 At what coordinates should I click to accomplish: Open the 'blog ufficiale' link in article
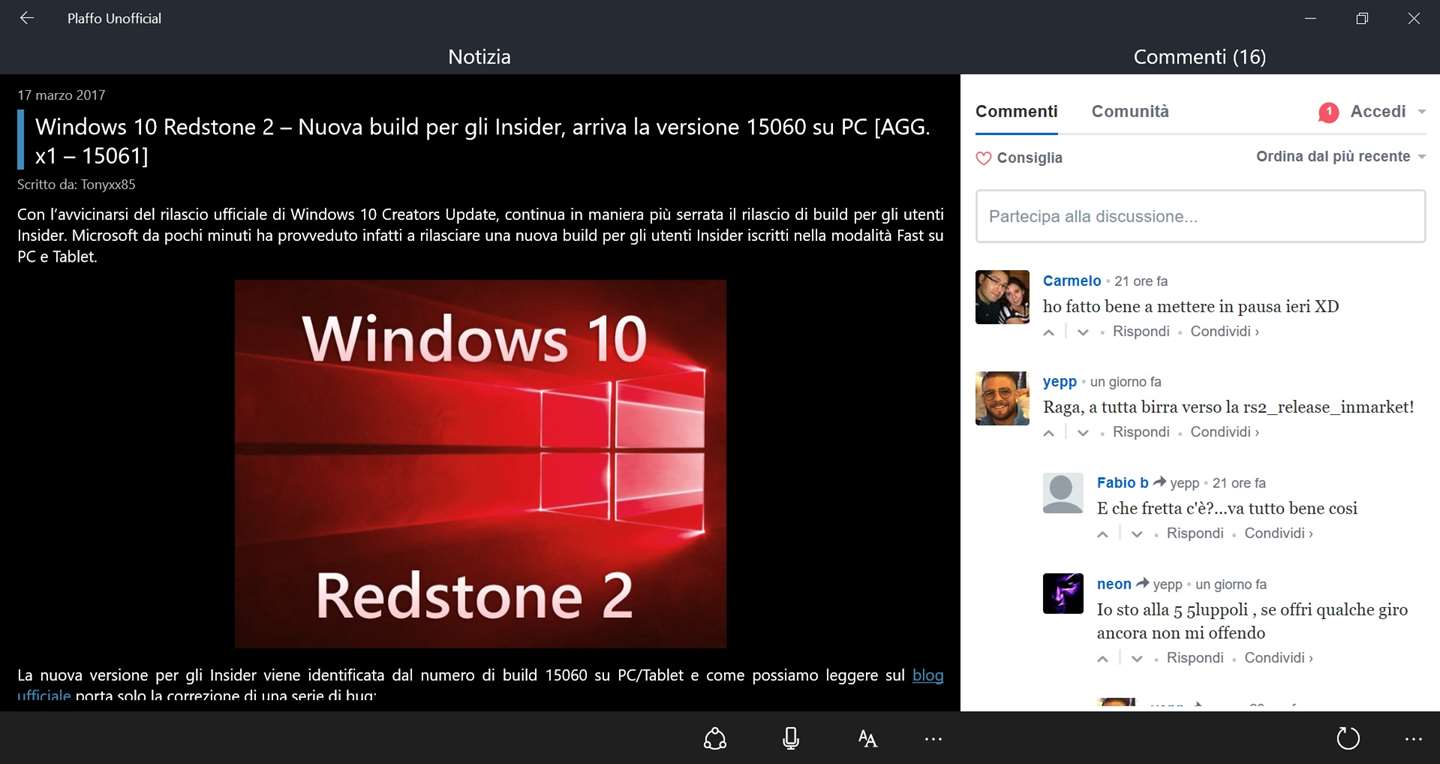(928, 675)
